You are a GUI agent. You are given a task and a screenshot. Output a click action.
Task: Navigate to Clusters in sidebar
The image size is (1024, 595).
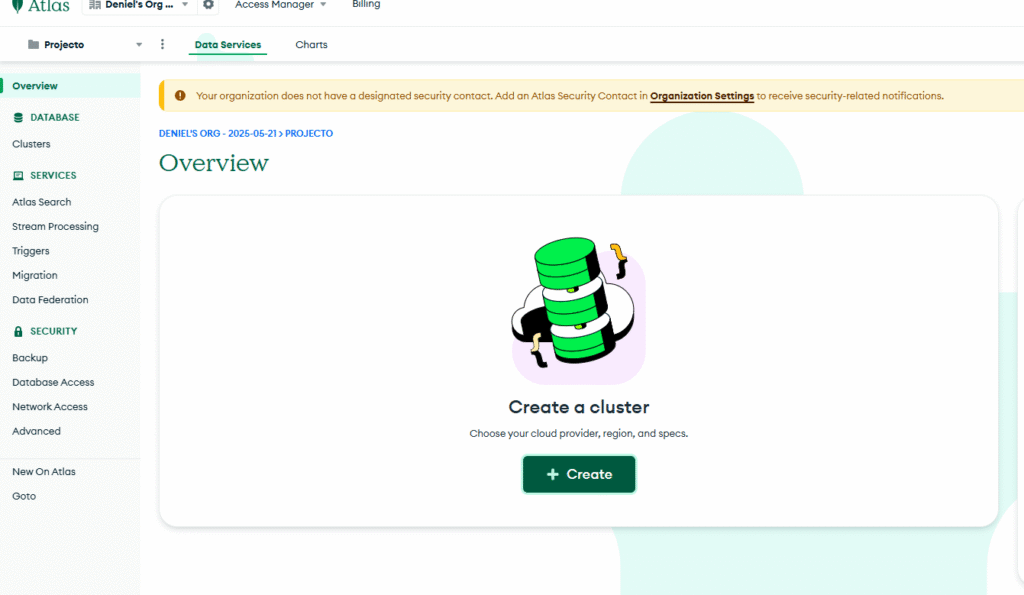31,144
